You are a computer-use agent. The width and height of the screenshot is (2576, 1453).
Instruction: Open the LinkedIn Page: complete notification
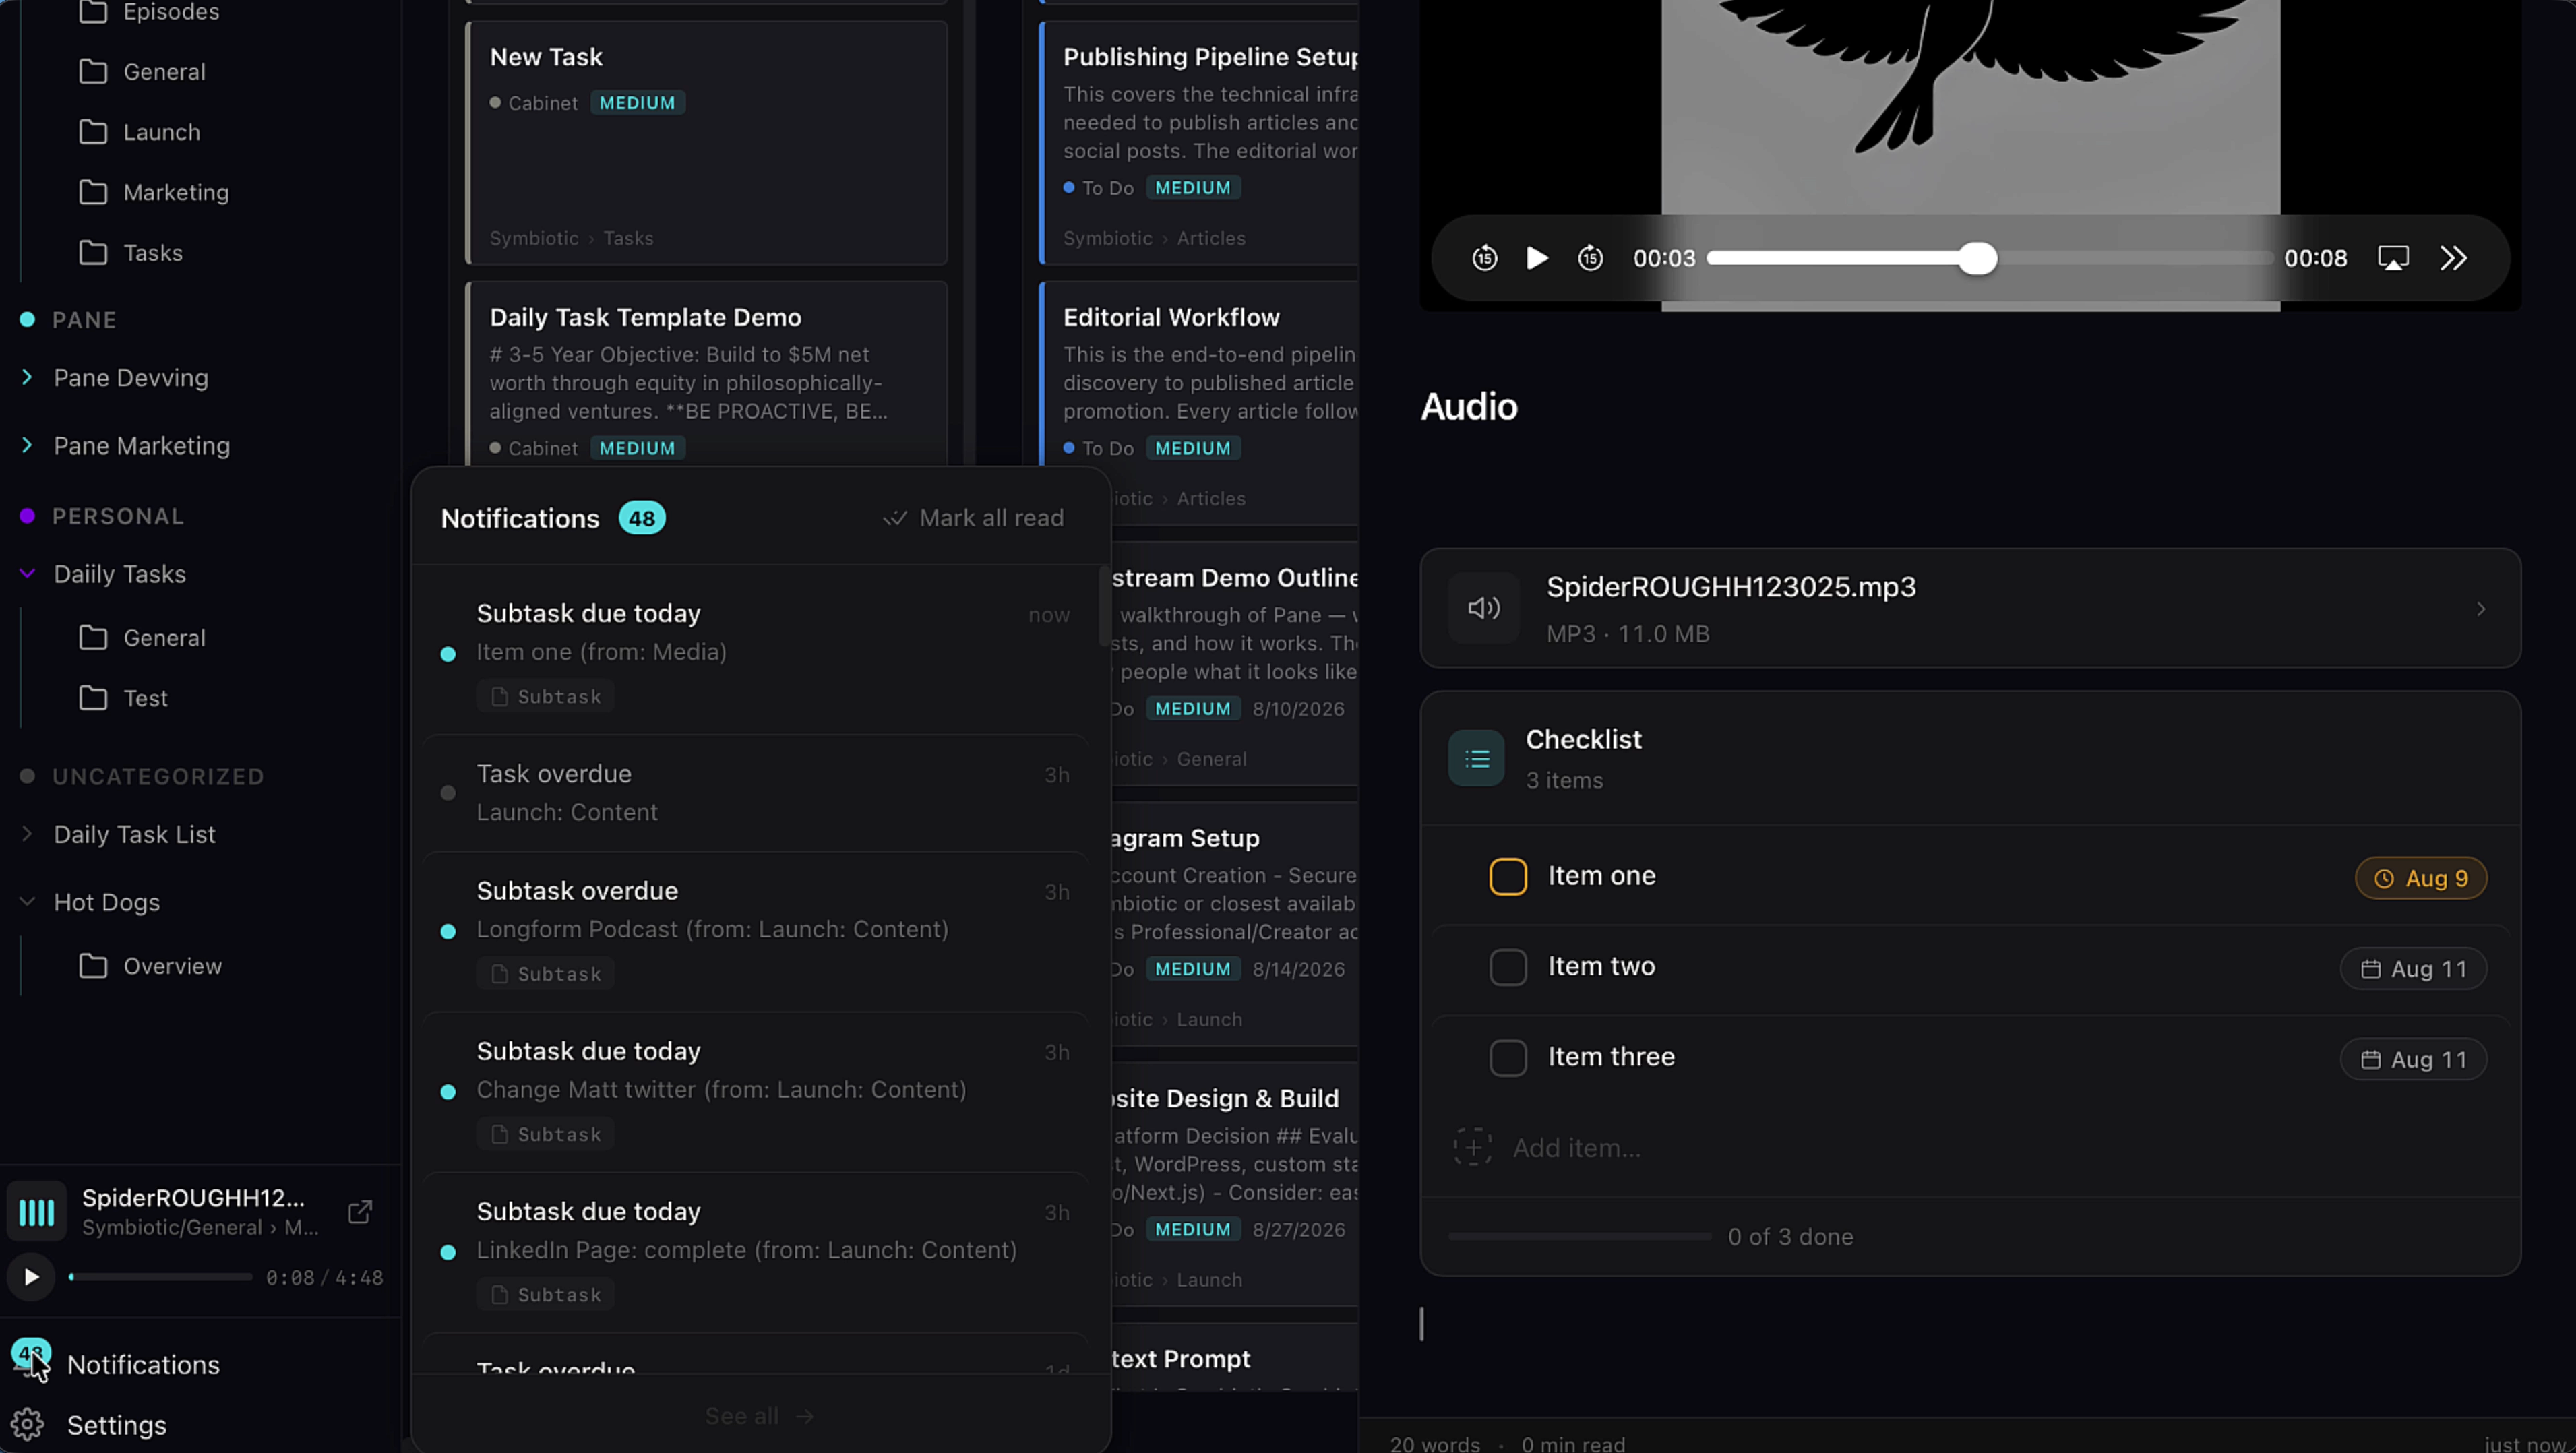tap(756, 1252)
